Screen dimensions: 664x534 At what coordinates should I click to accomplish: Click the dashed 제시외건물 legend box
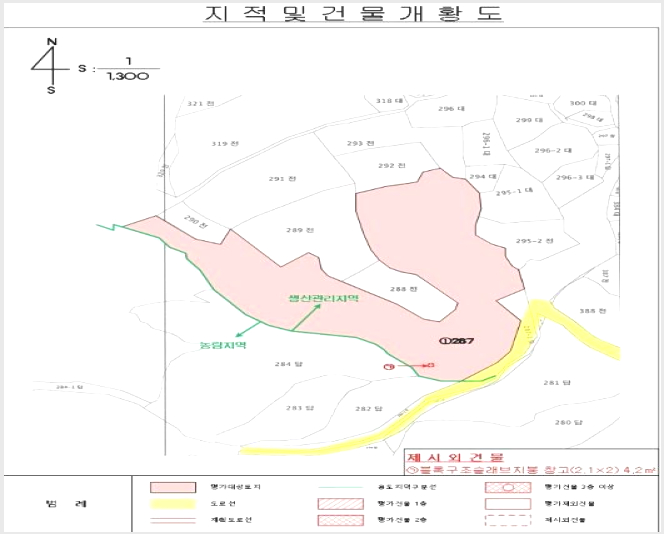tap(508, 520)
